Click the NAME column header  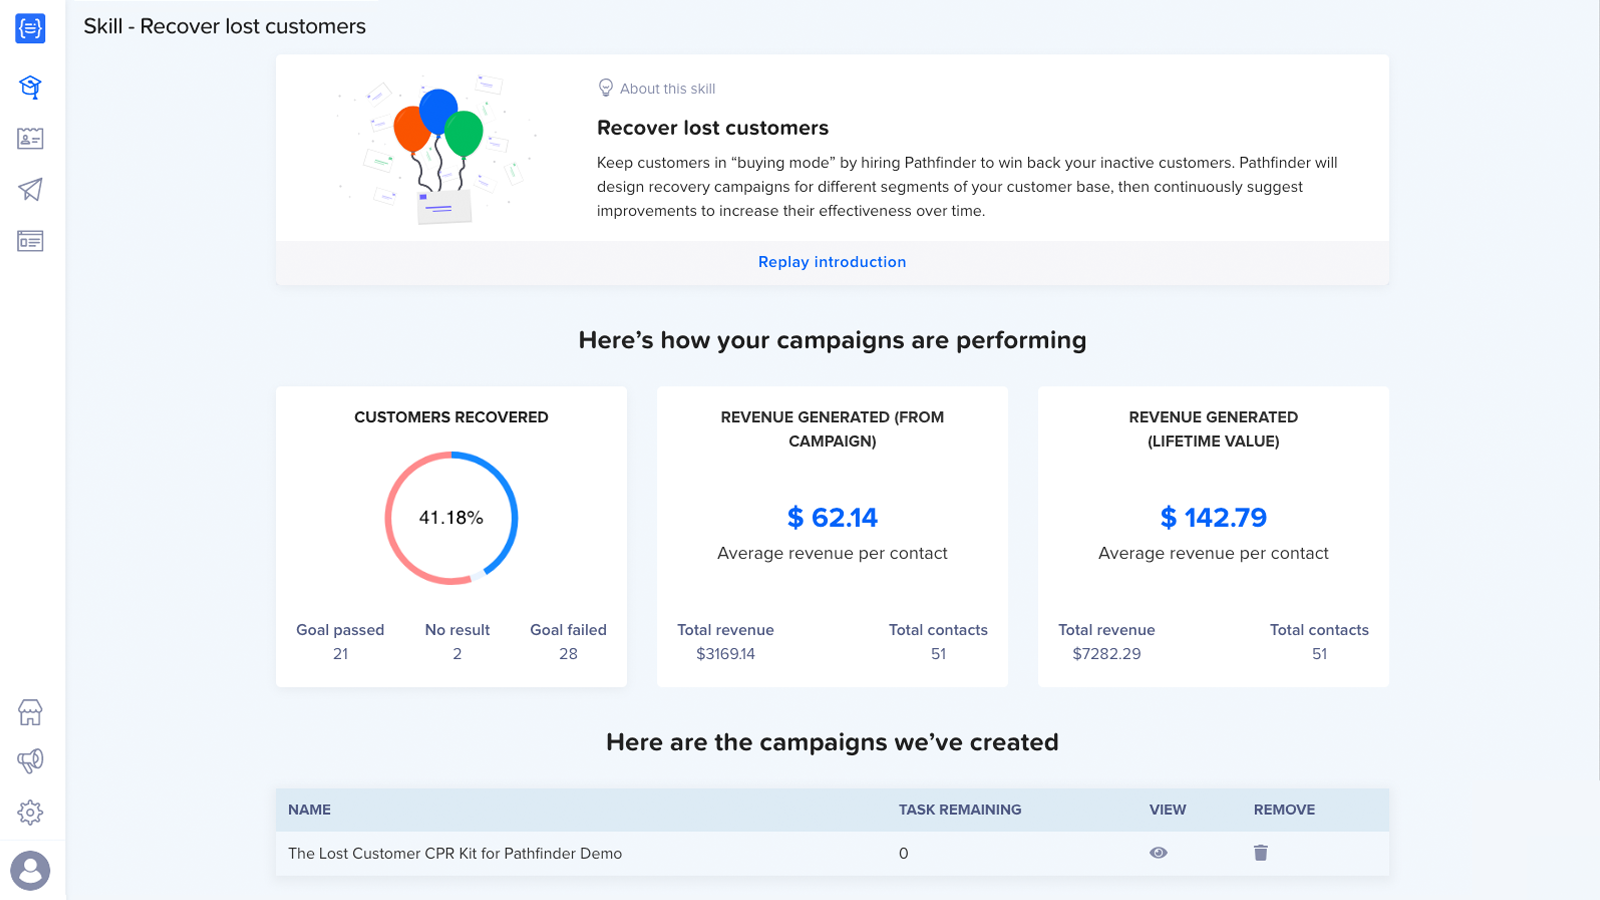click(309, 809)
